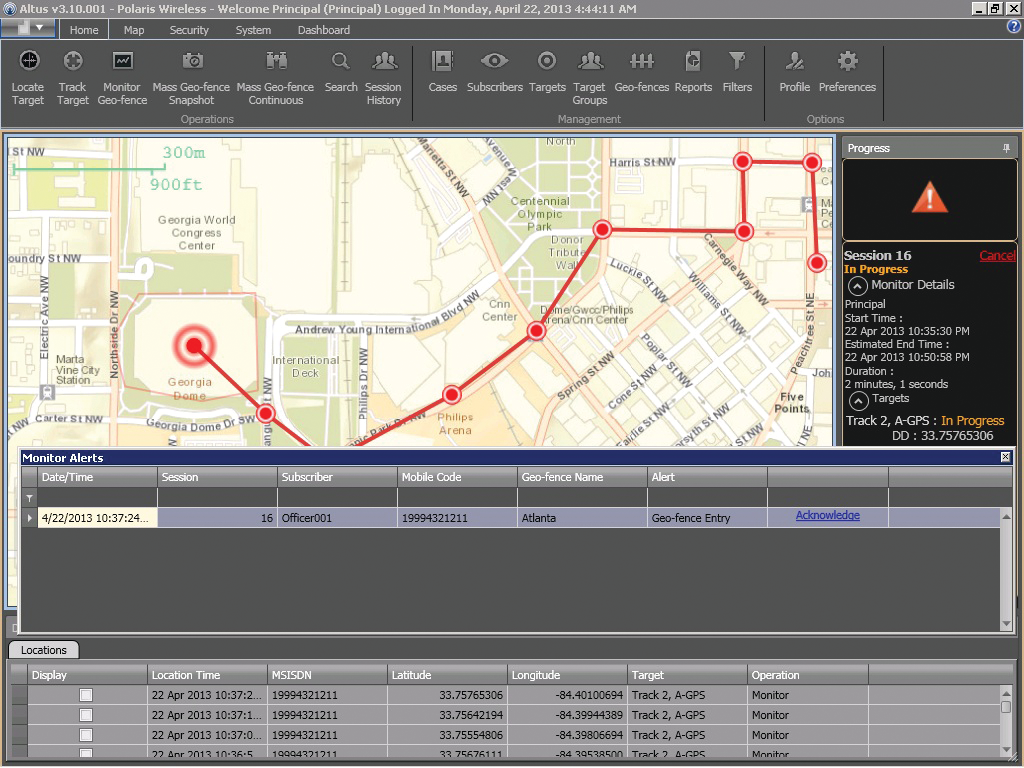
Task: Collapse the Targets section
Action: (x=857, y=399)
